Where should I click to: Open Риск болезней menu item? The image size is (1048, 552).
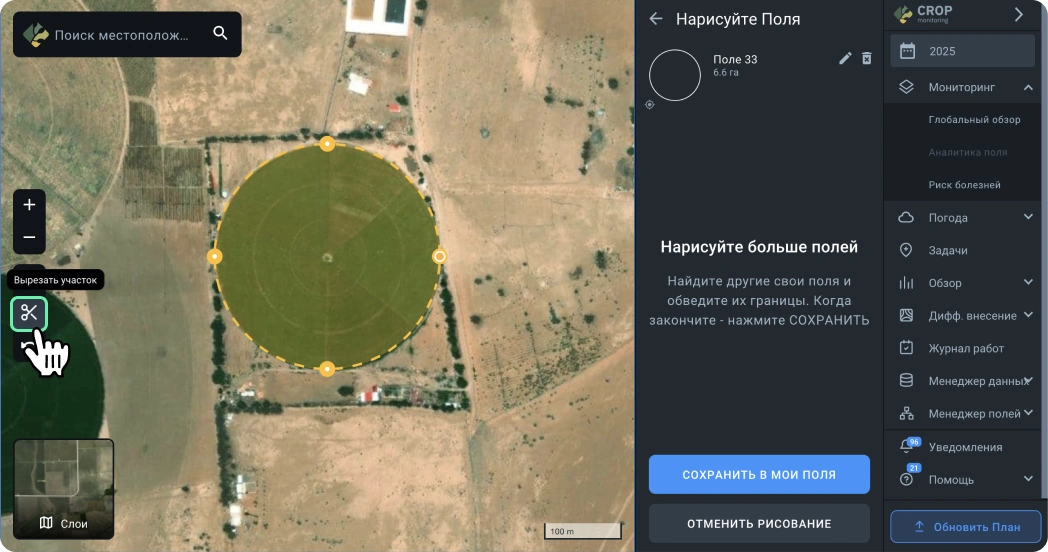(964, 185)
